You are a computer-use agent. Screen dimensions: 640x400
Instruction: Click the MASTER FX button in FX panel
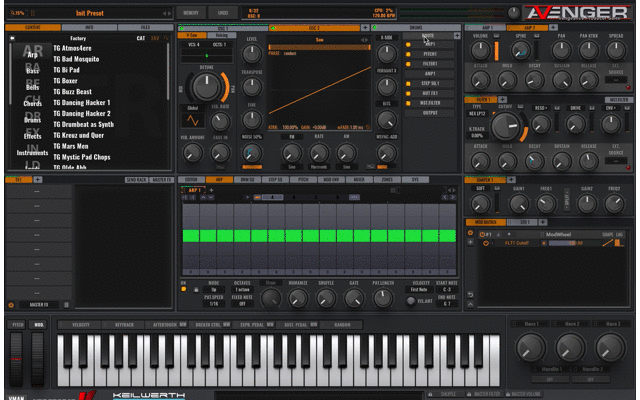pyautogui.click(x=162, y=180)
